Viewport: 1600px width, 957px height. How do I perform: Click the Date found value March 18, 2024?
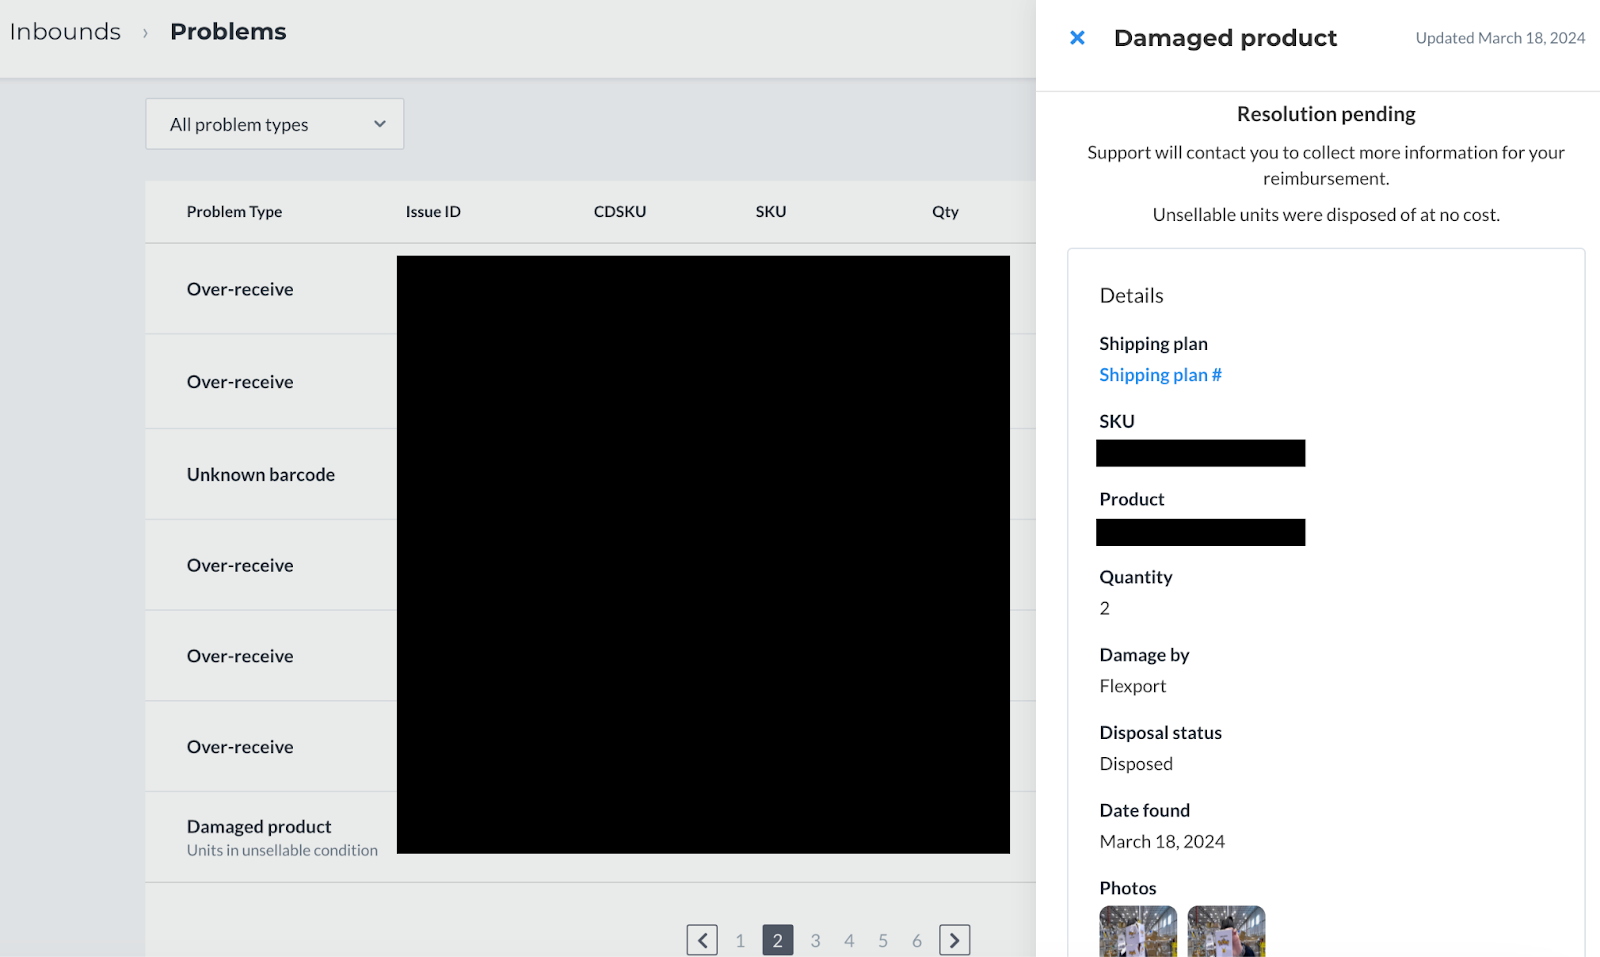(x=1162, y=842)
